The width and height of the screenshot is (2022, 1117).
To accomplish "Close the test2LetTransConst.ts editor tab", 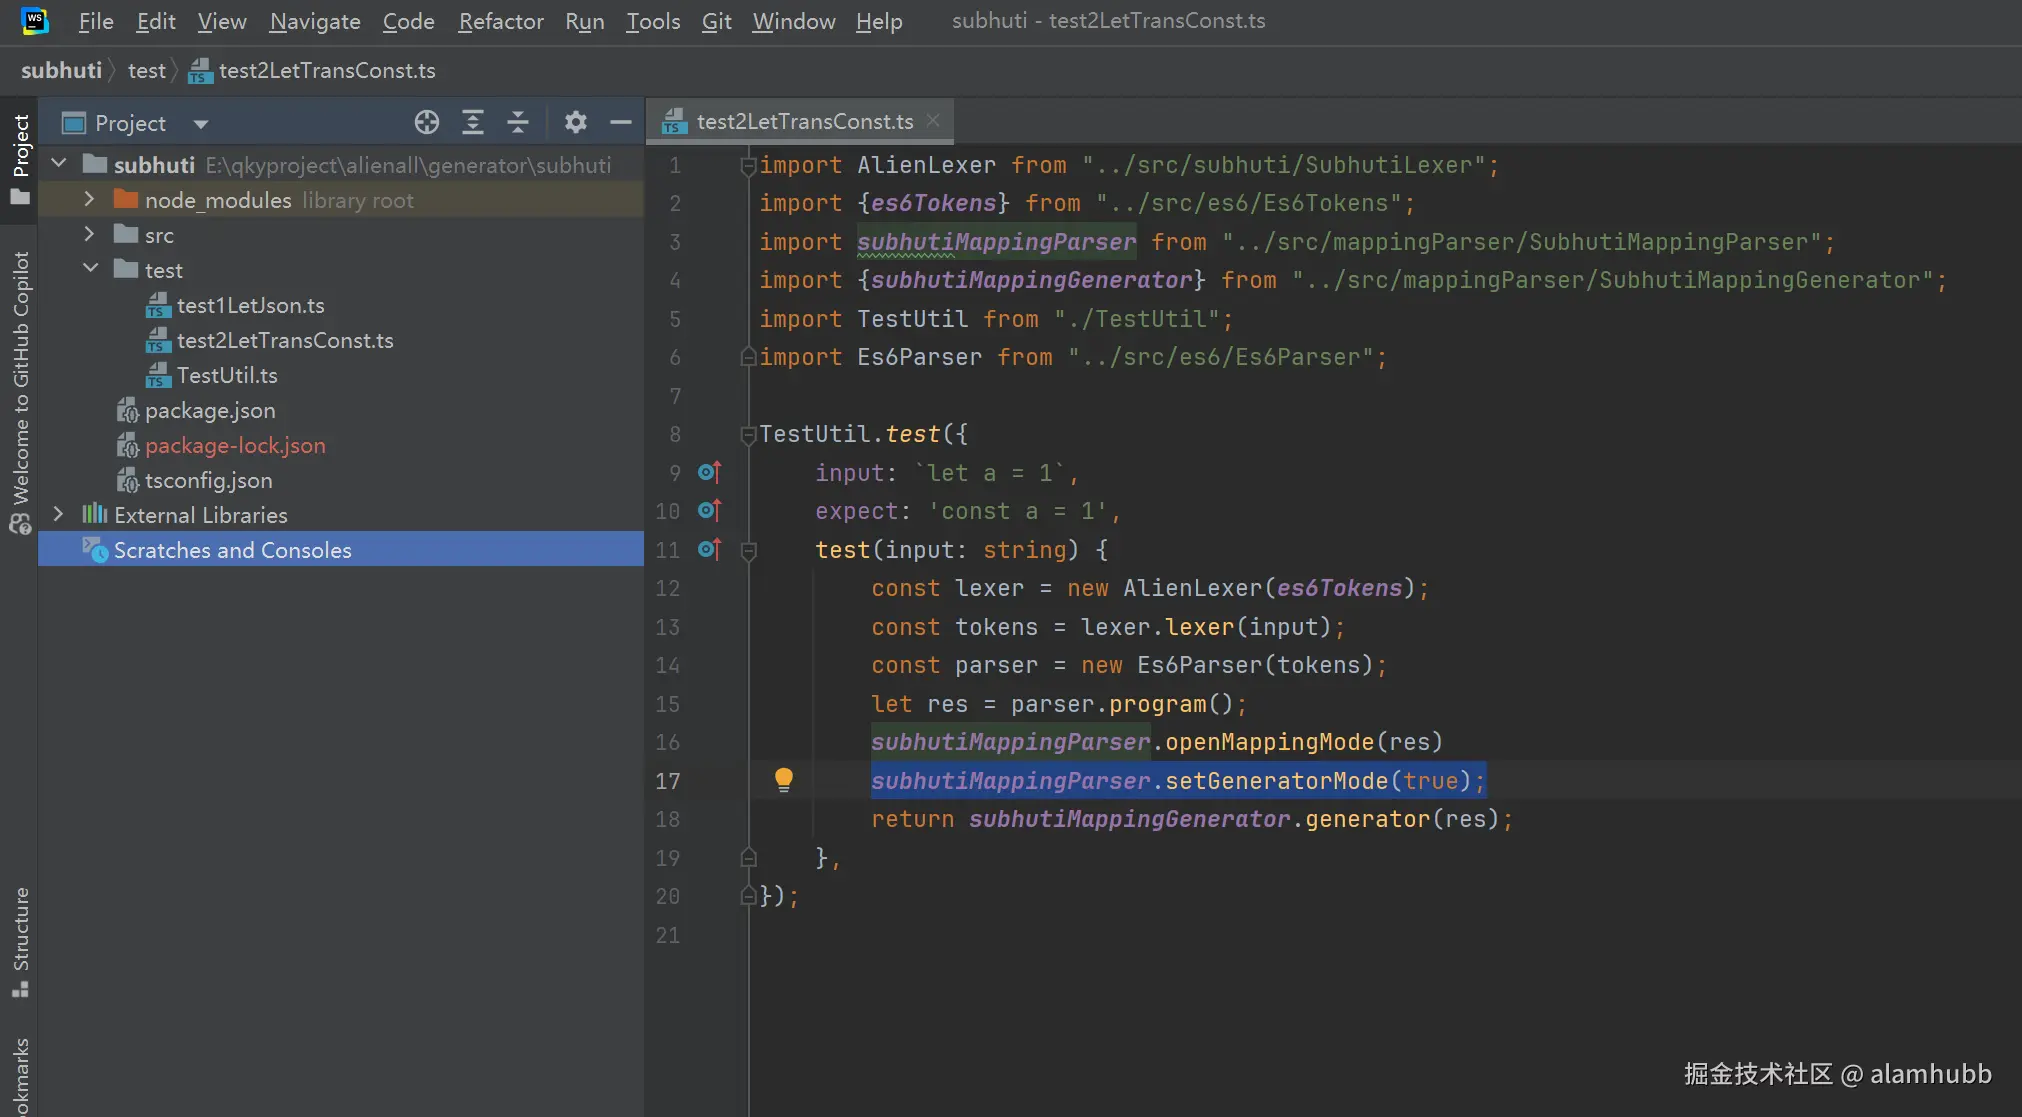I will (933, 120).
